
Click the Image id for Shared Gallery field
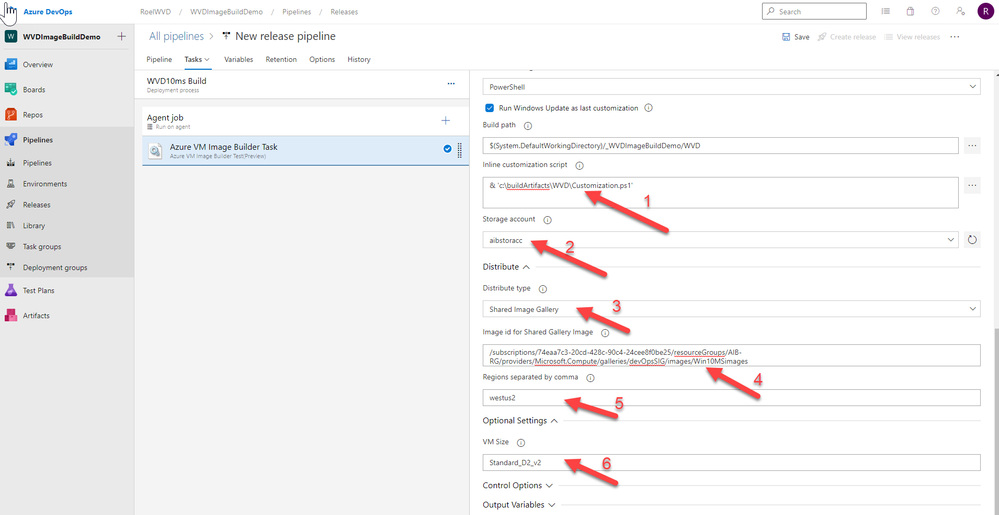(x=731, y=356)
